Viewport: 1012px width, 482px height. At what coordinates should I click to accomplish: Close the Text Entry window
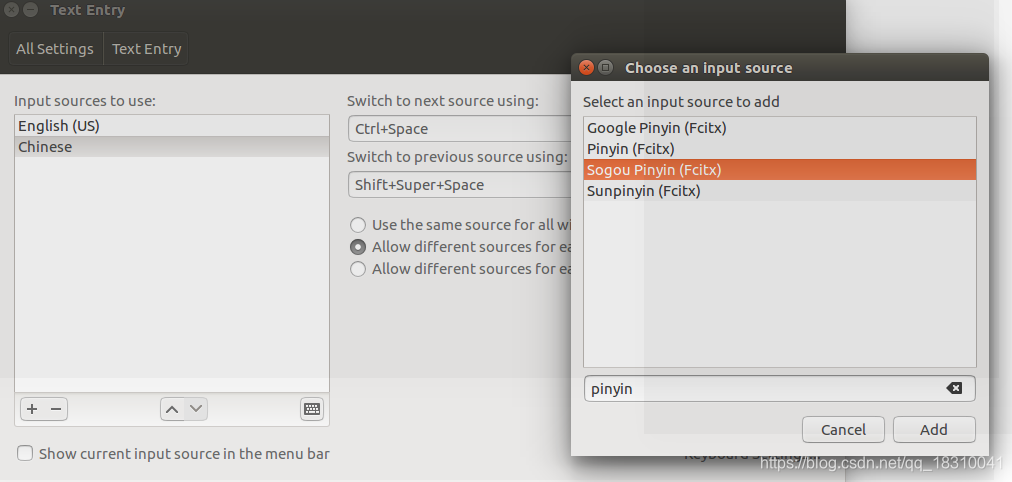[11, 10]
